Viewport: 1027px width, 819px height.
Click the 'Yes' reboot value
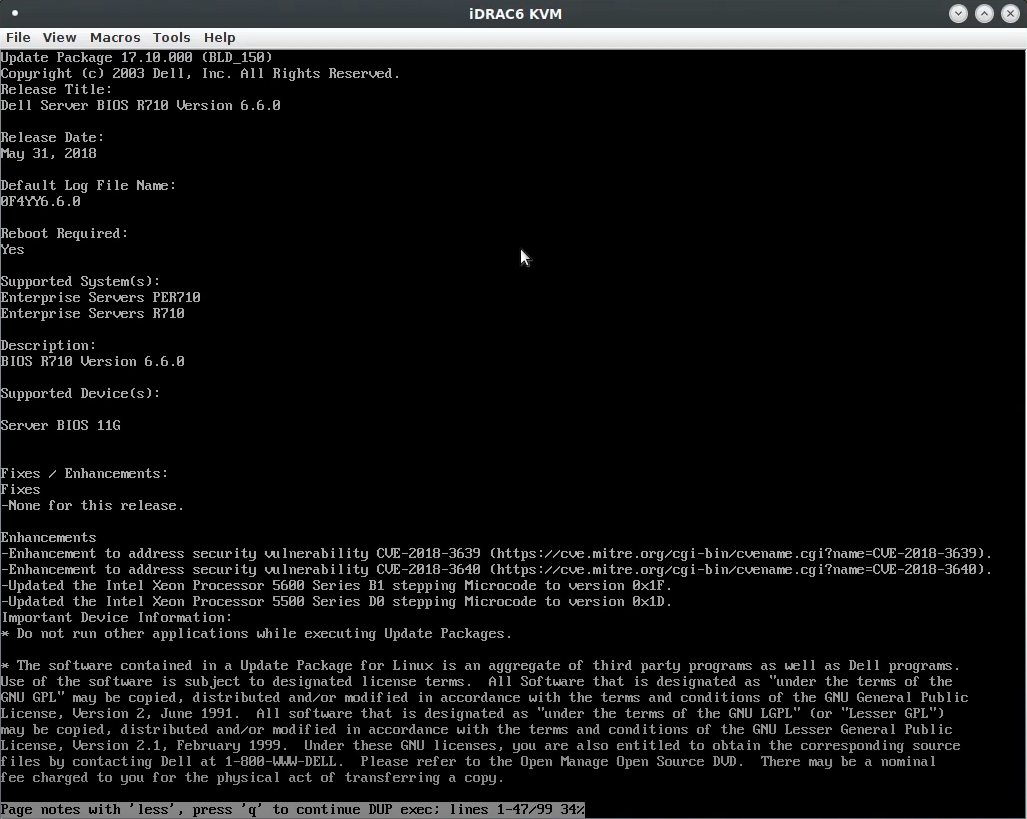point(12,250)
